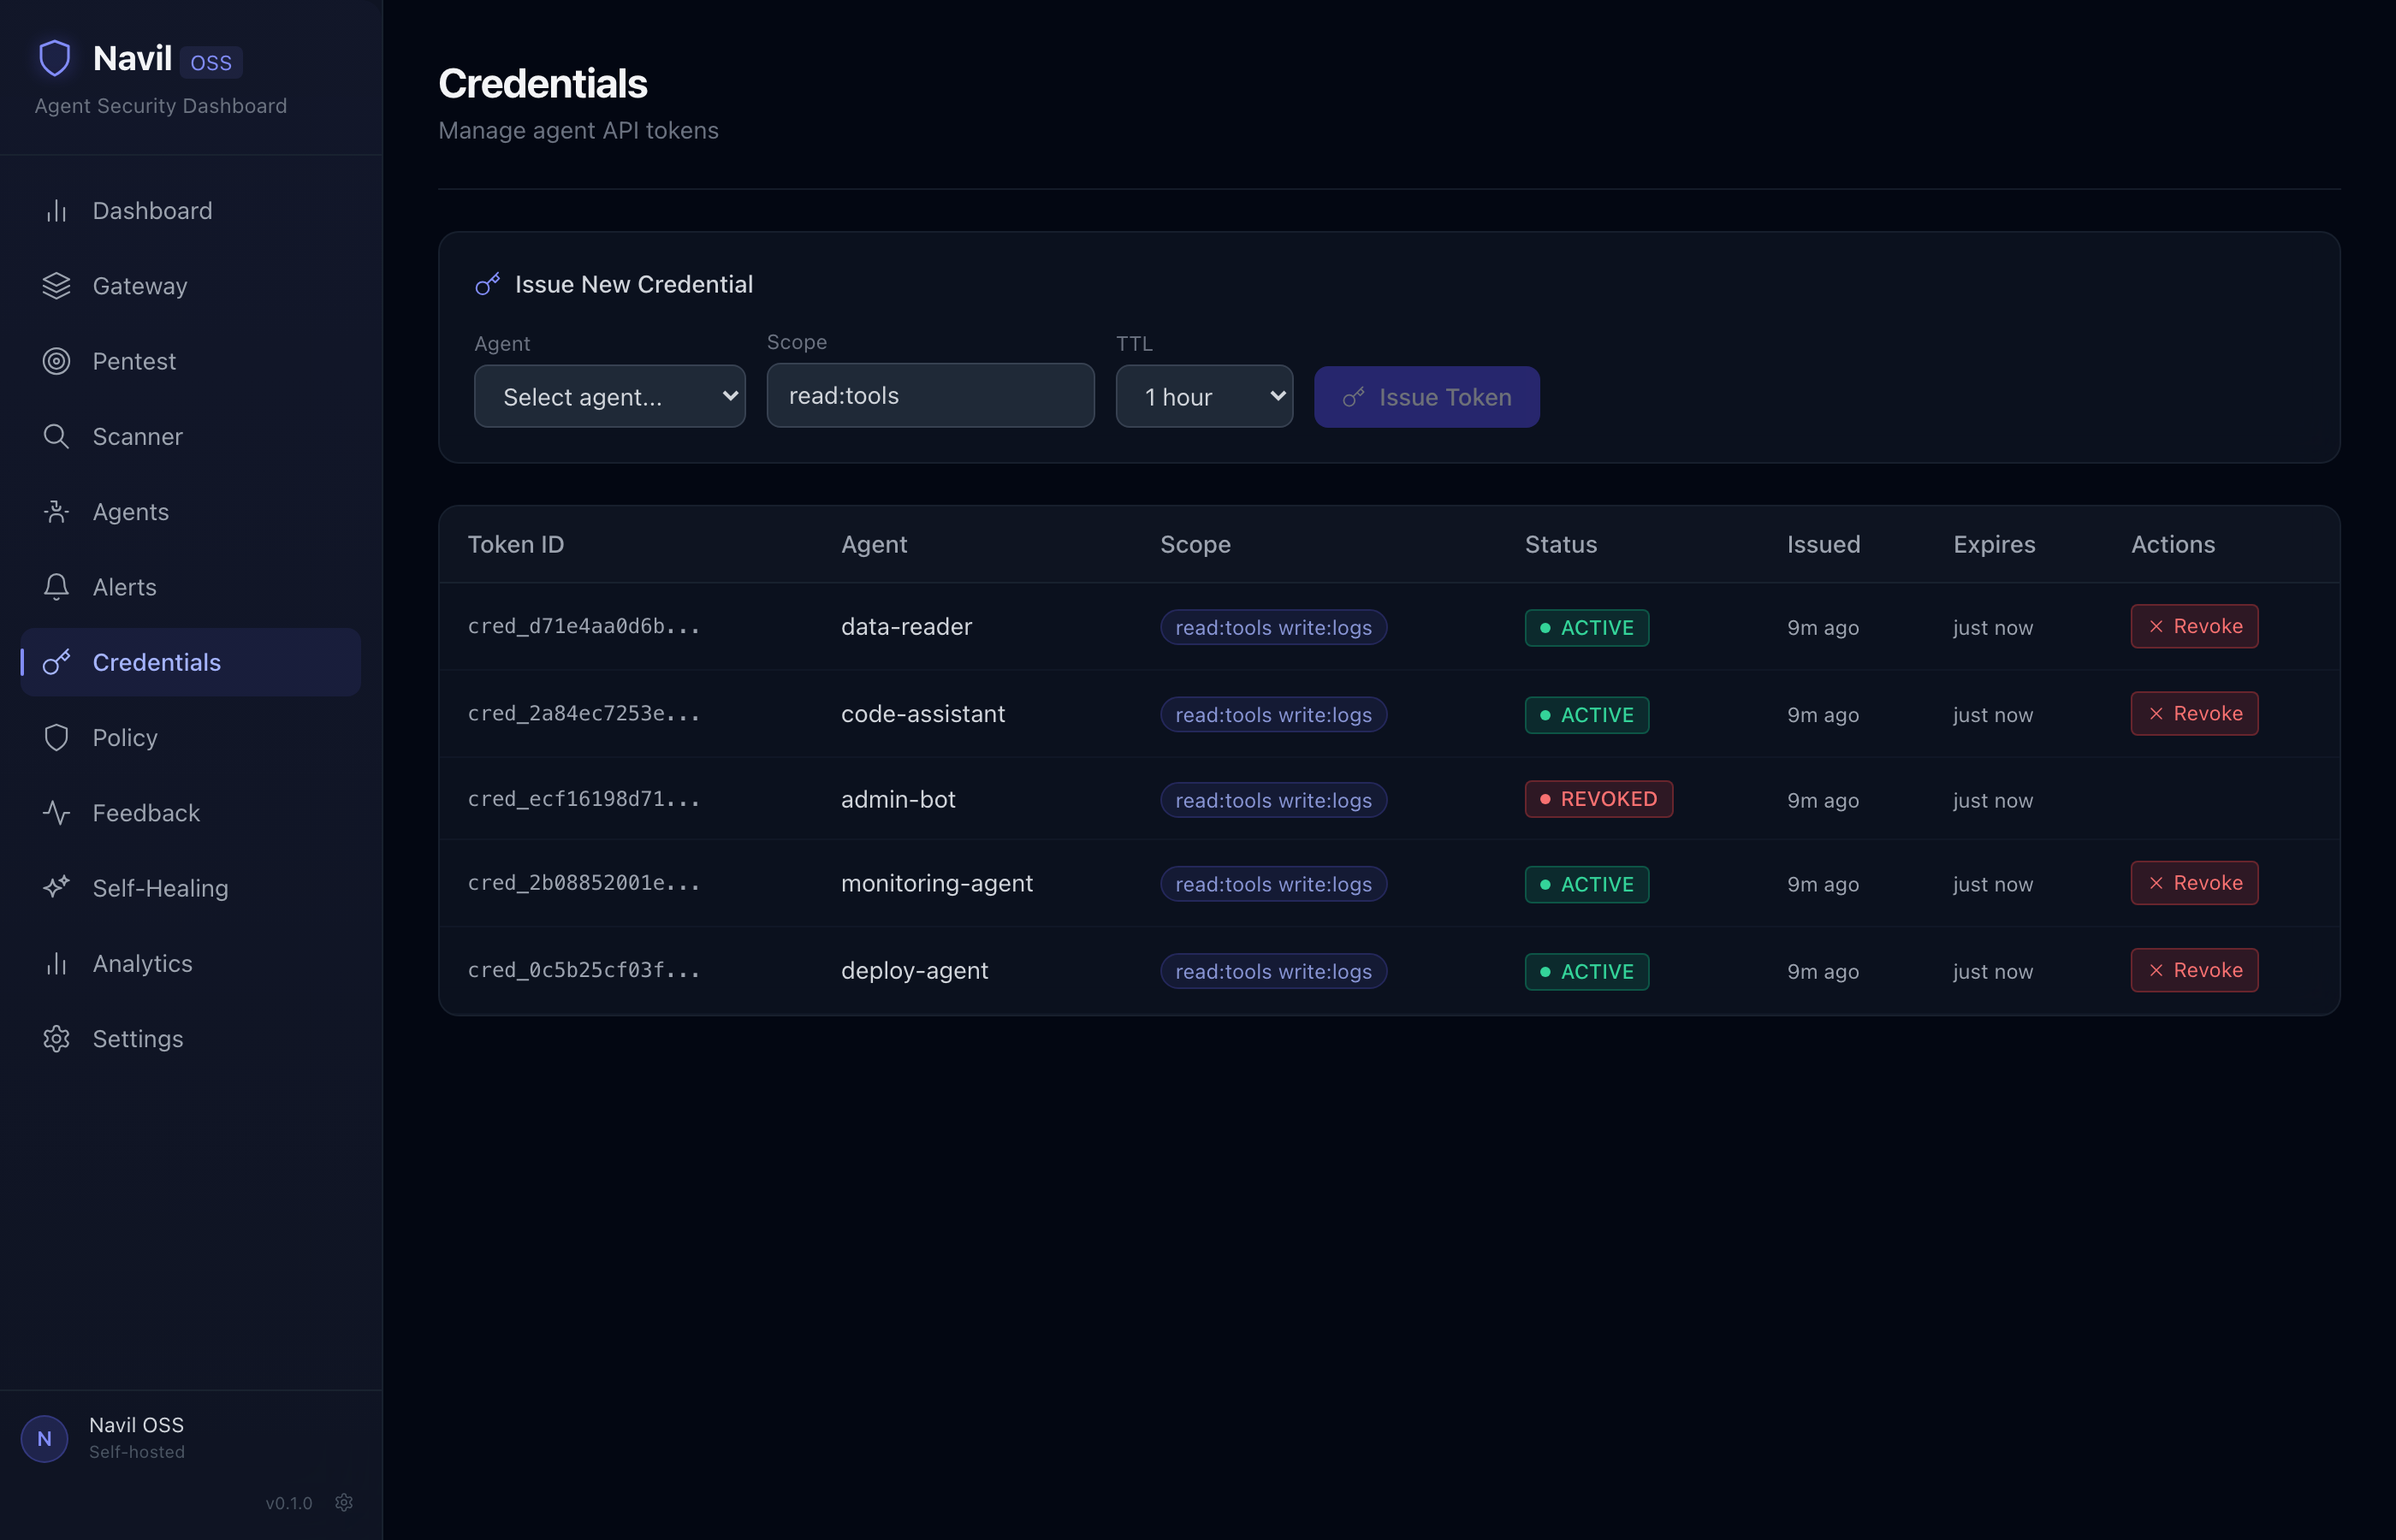Open Self-Healing via the sparkles icon
This screenshot has width=2396, height=1540.
56,887
